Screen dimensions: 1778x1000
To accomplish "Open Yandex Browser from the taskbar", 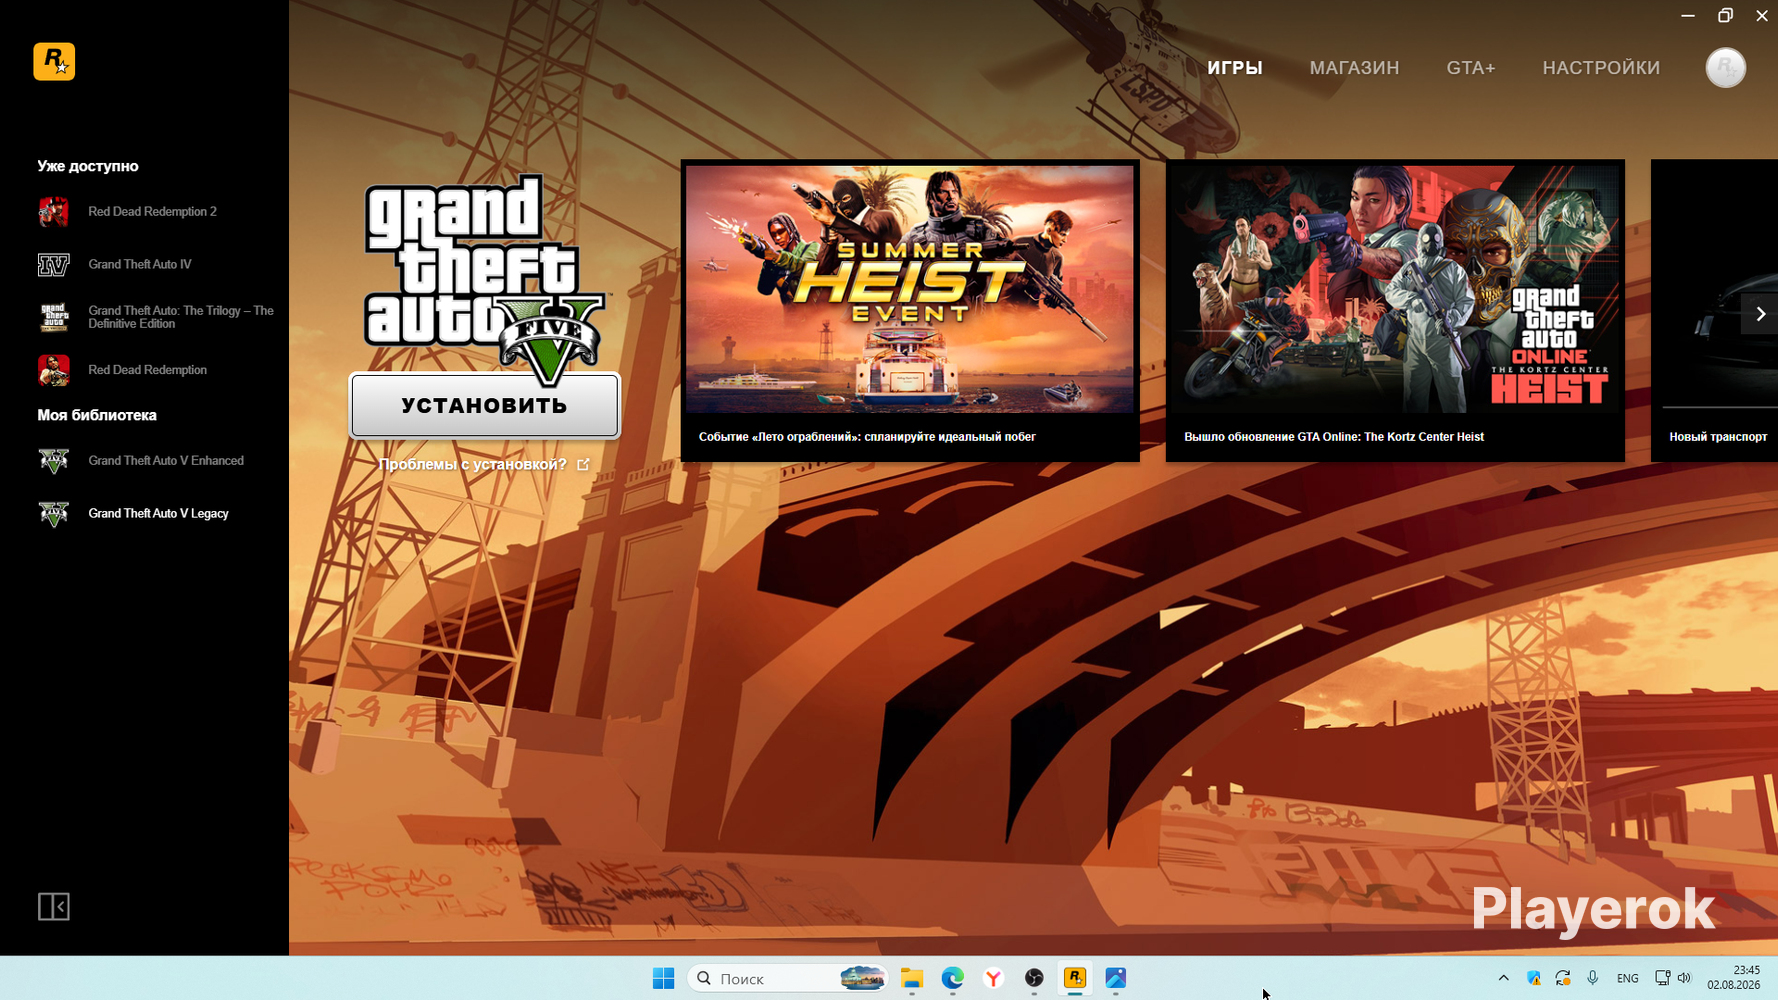I will 993,978.
